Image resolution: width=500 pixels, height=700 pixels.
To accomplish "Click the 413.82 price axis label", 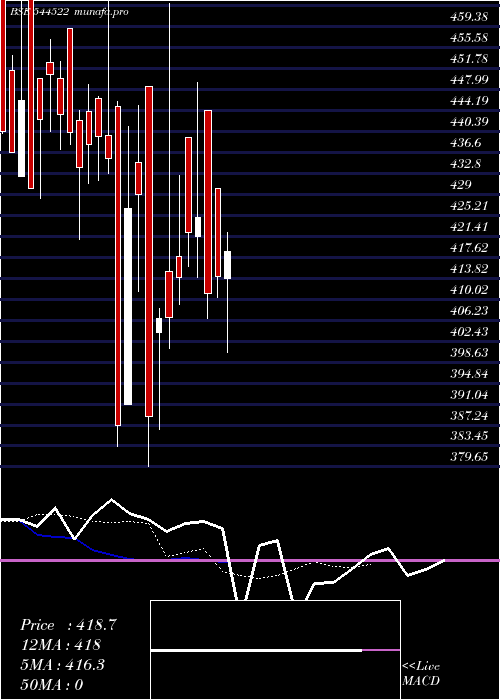I will click(x=469, y=269).
